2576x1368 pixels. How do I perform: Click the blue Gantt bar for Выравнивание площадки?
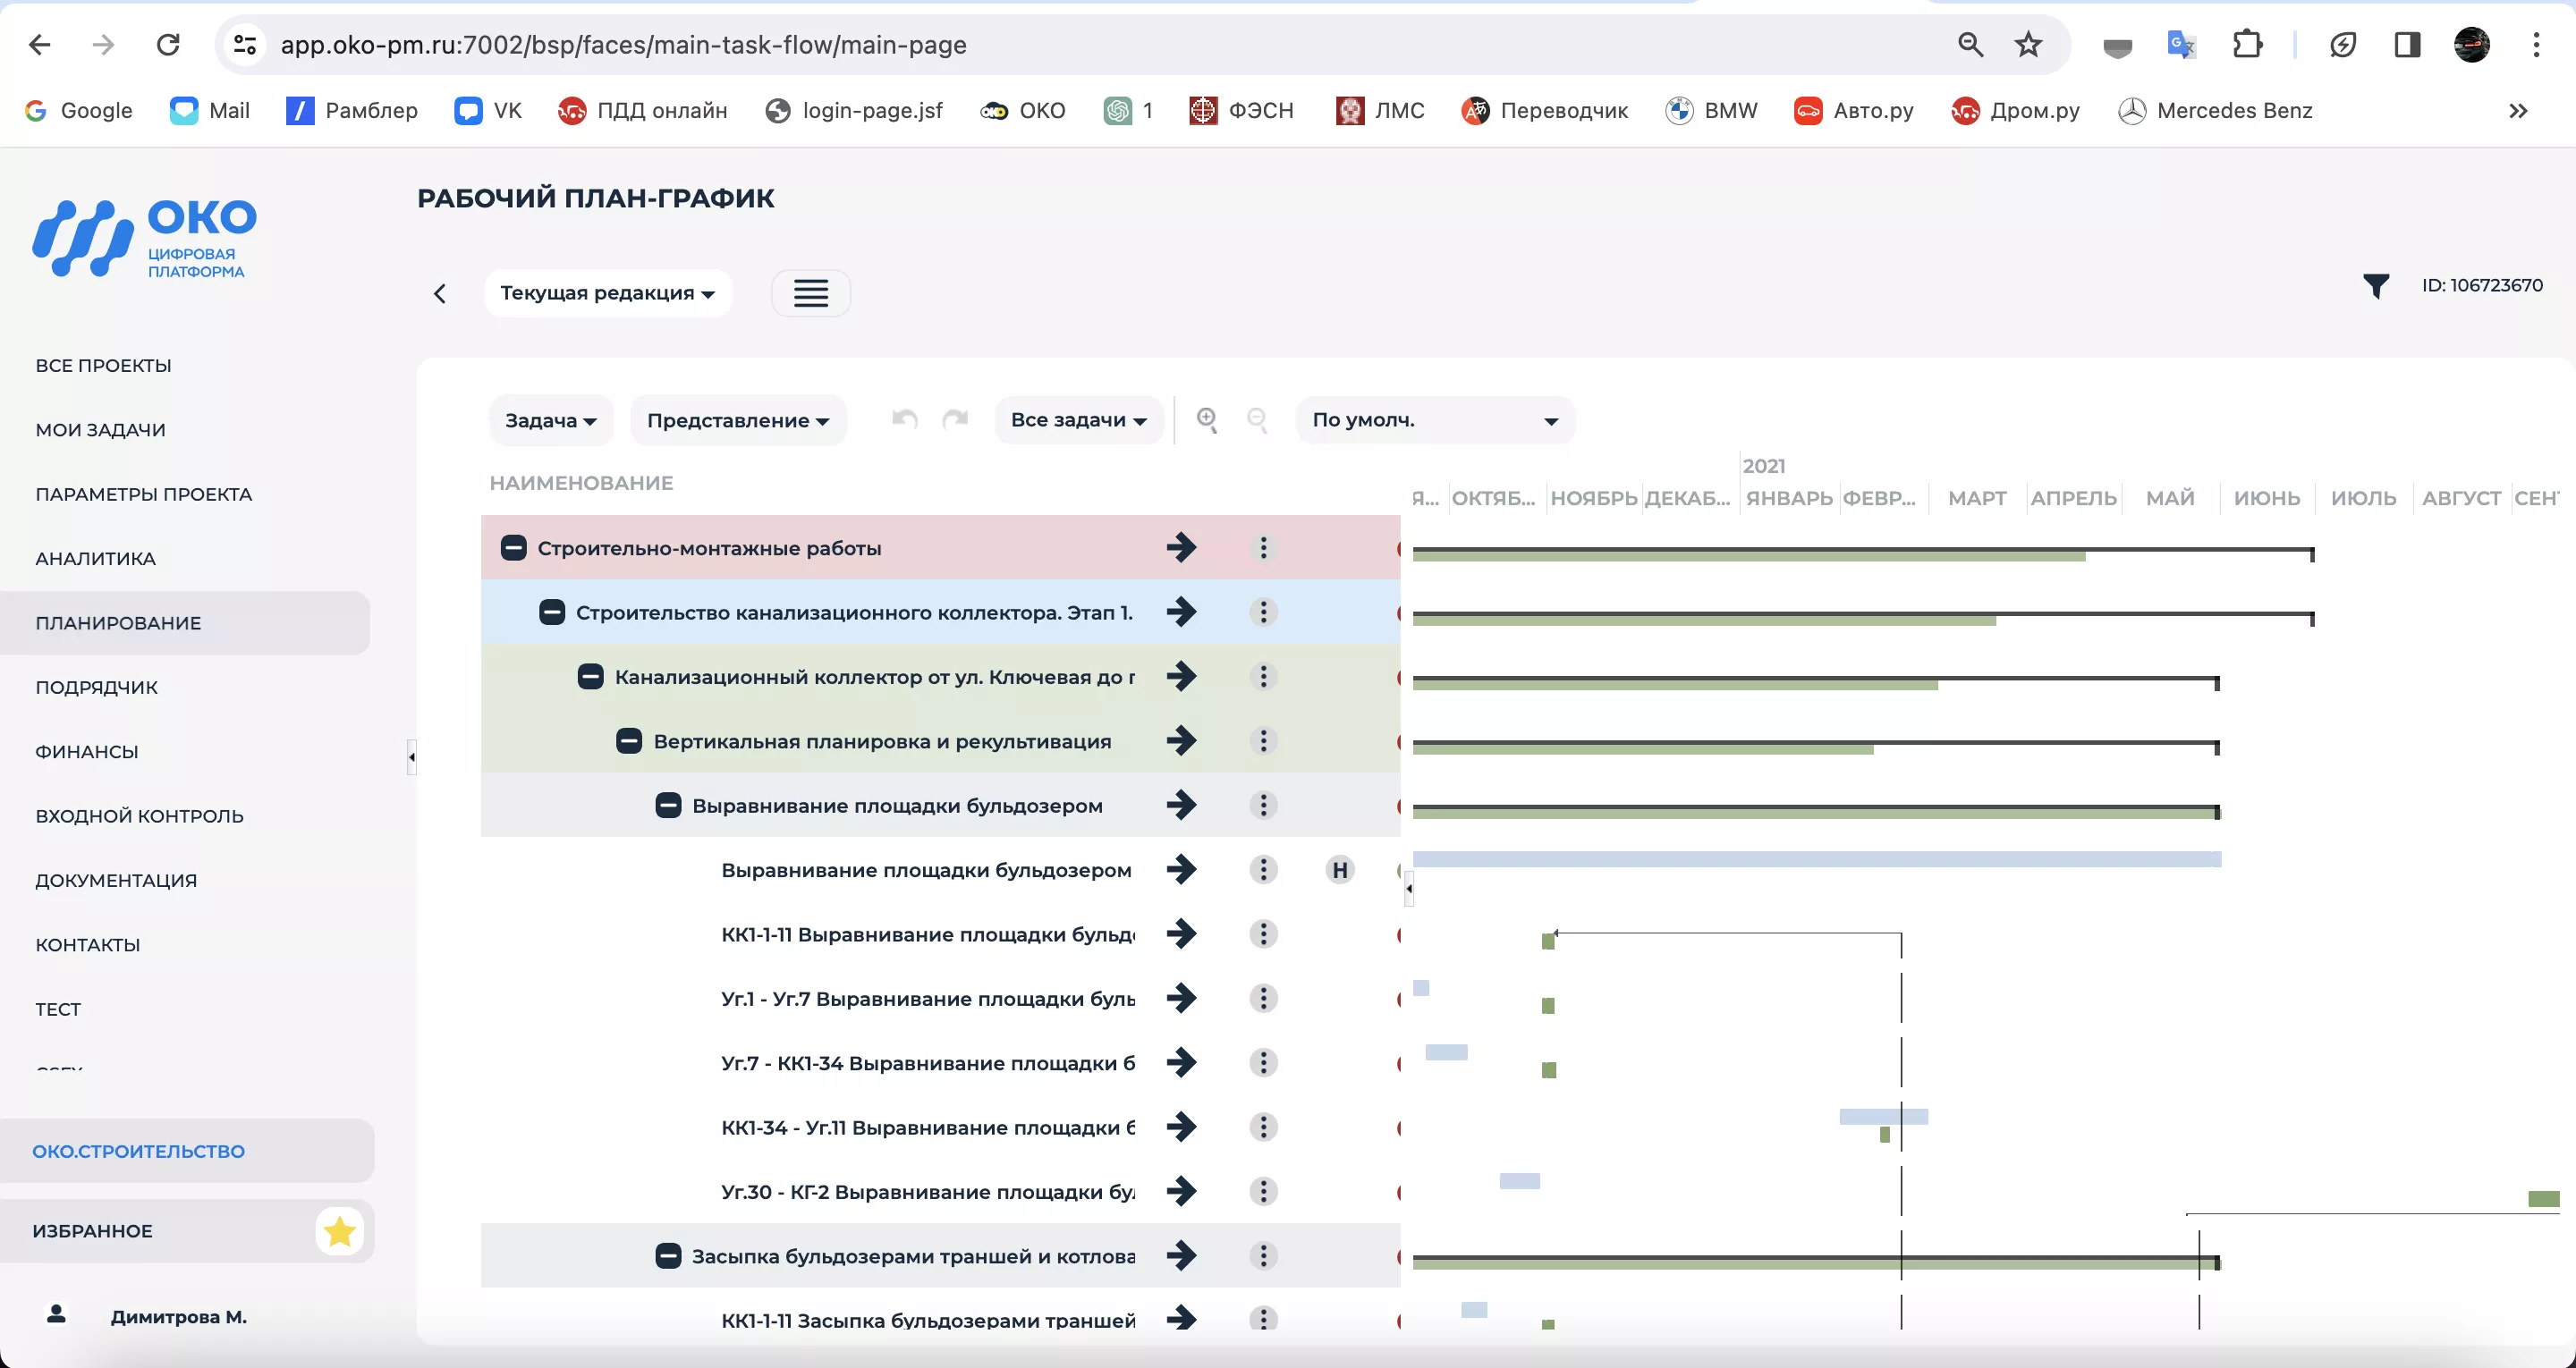pos(1815,859)
